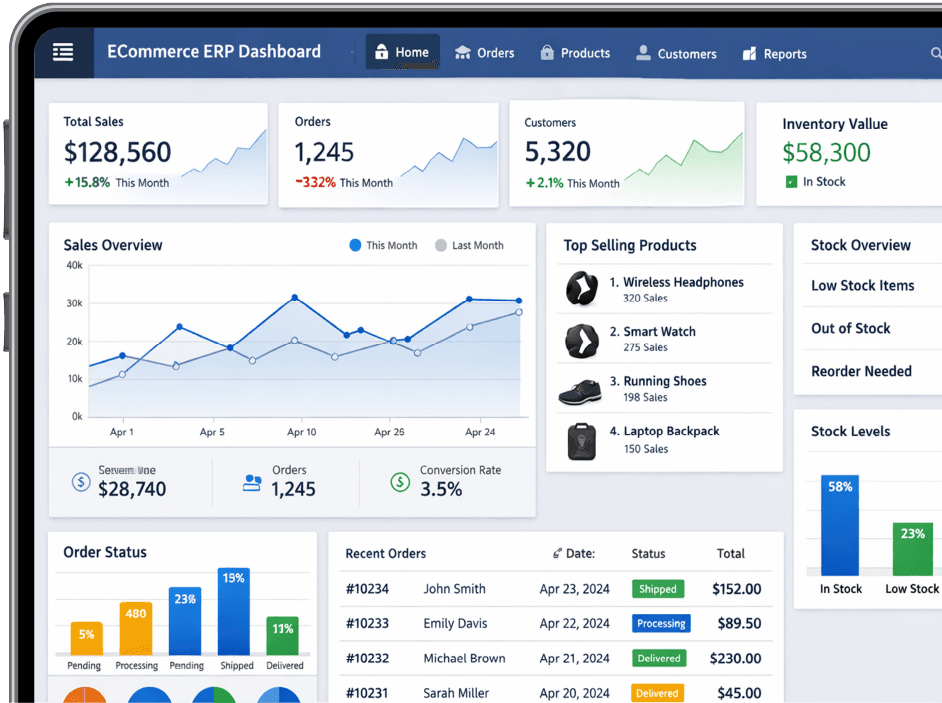Image resolution: width=942 pixels, height=703 pixels.
Task: Toggle the This Month legend dot
Action: tap(355, 245)
